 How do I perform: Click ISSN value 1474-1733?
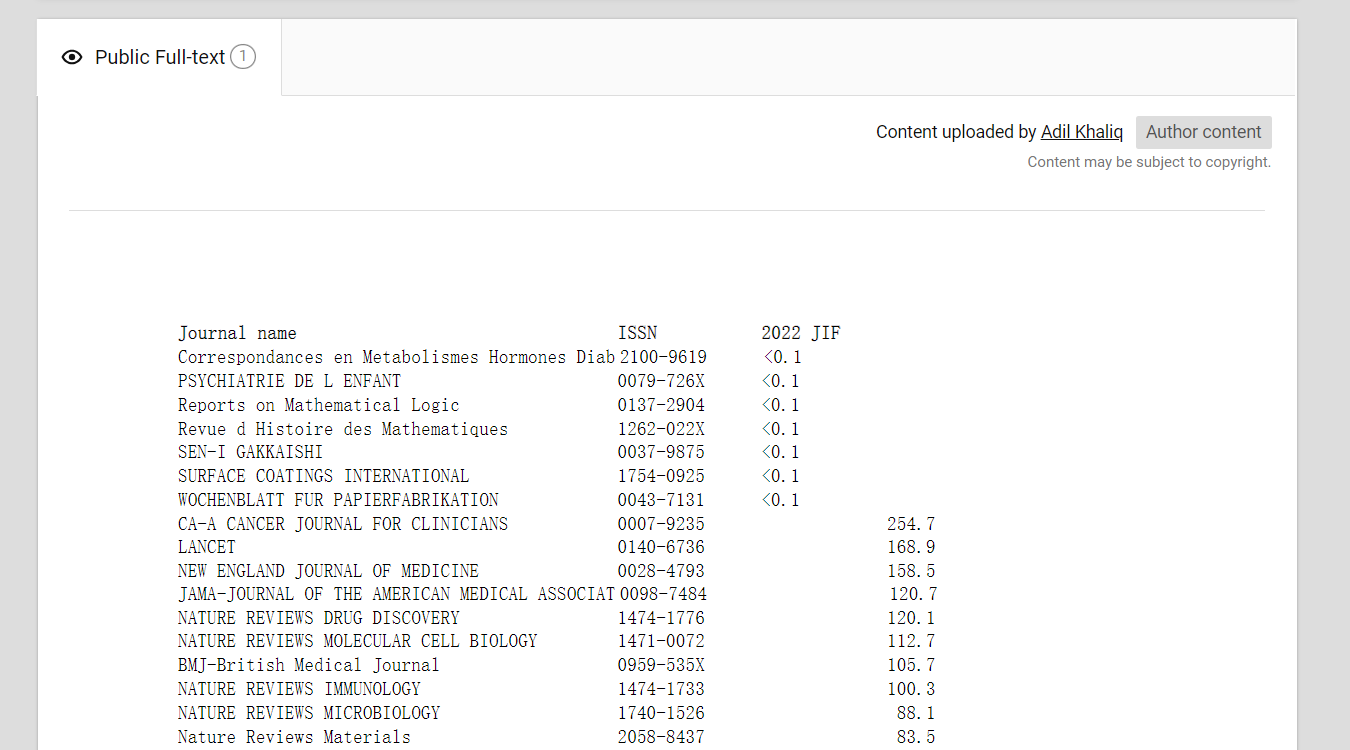tap(661, 689)
